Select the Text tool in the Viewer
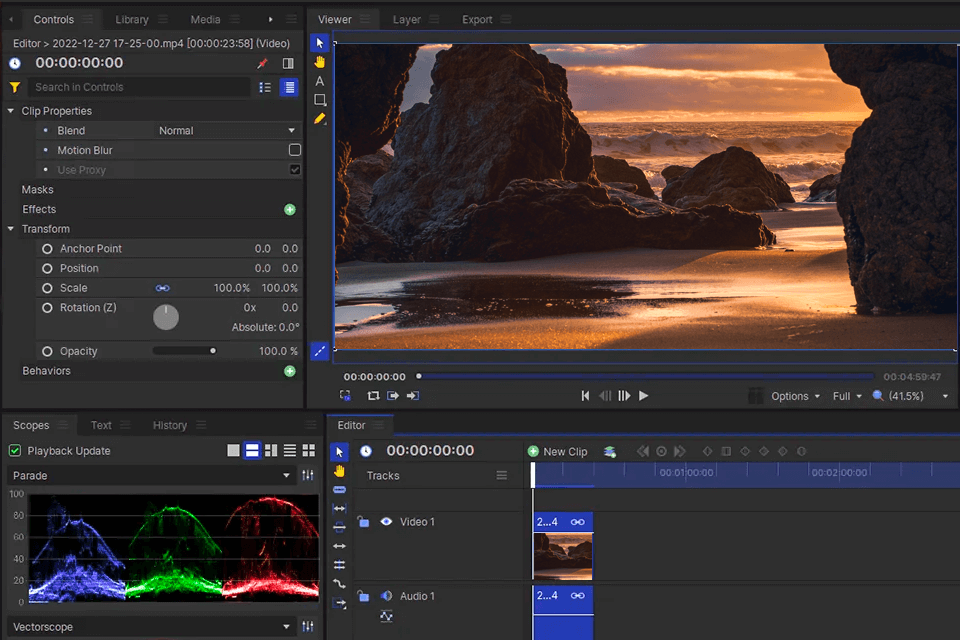This screenshot has height=640, width=960. pos(320,81)
